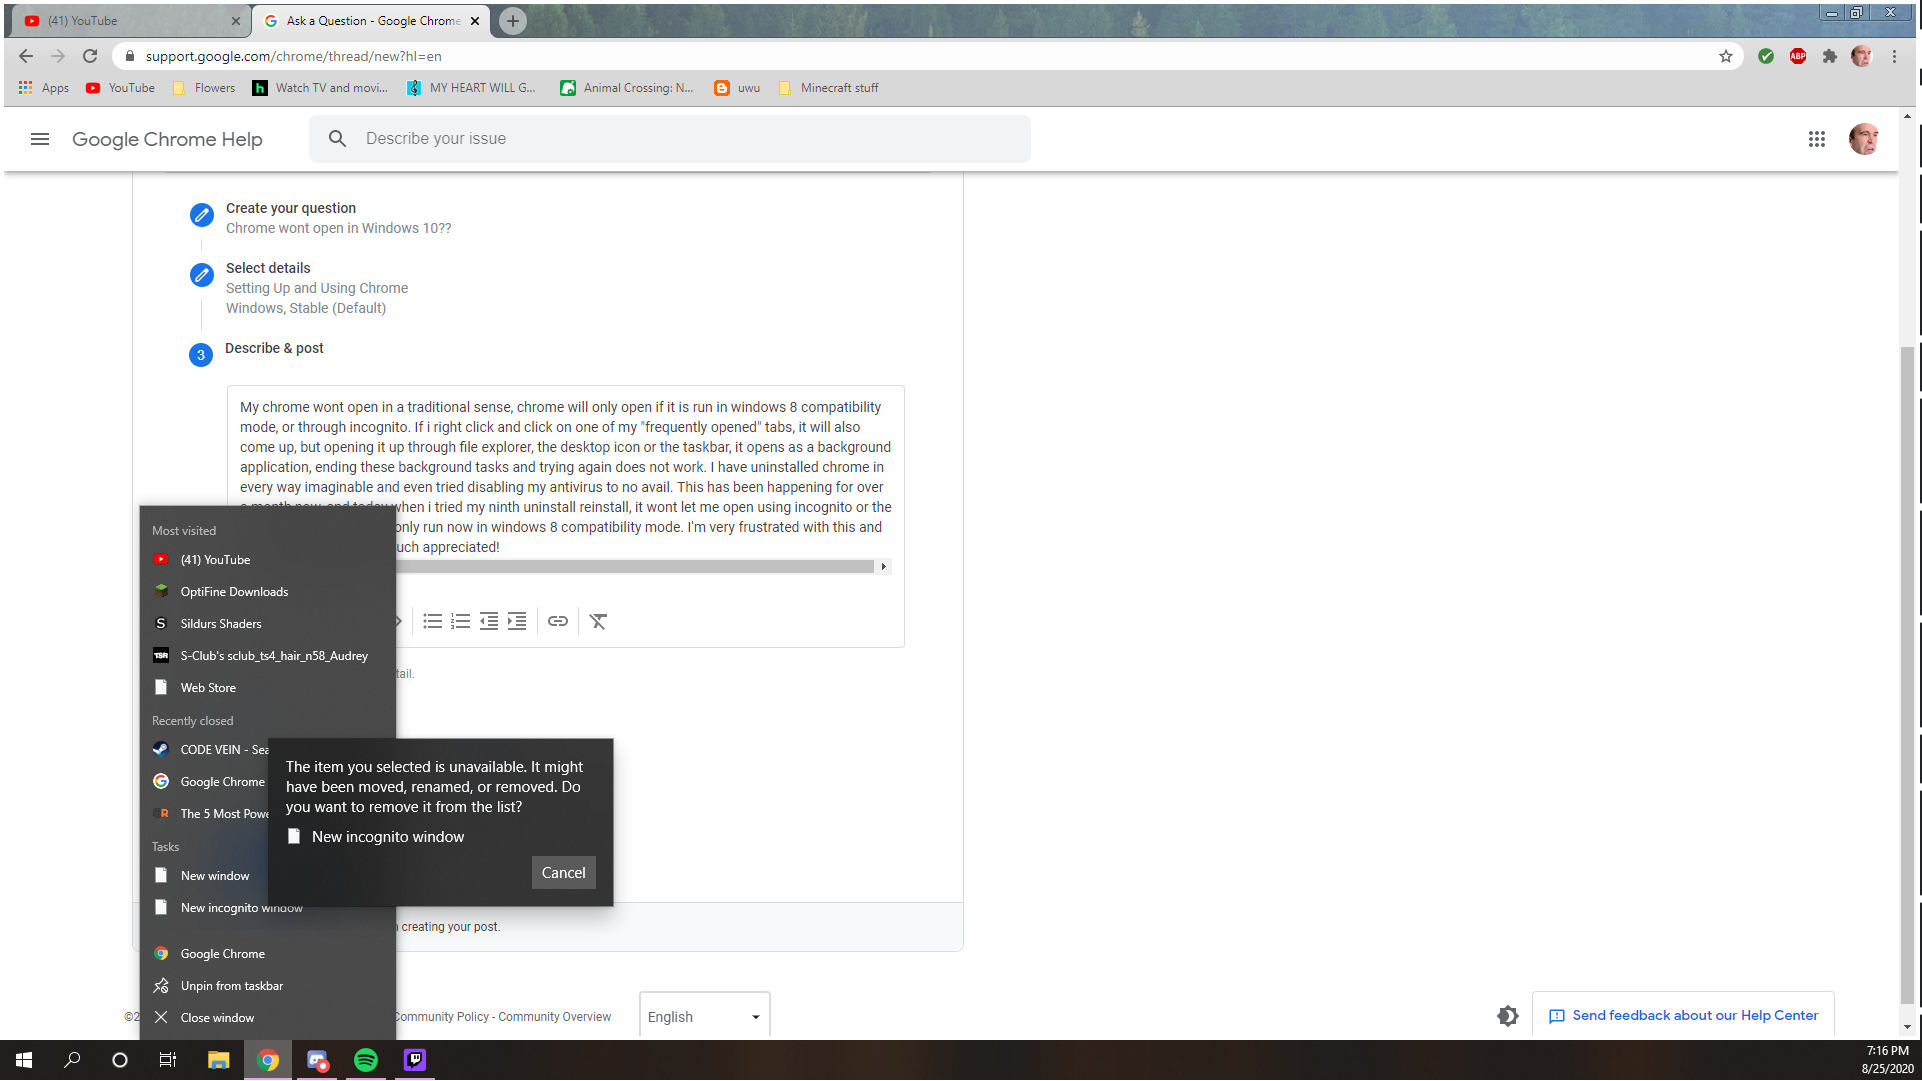
Task: Click the clear formatting icon
Action: click(x=598, y=620)
